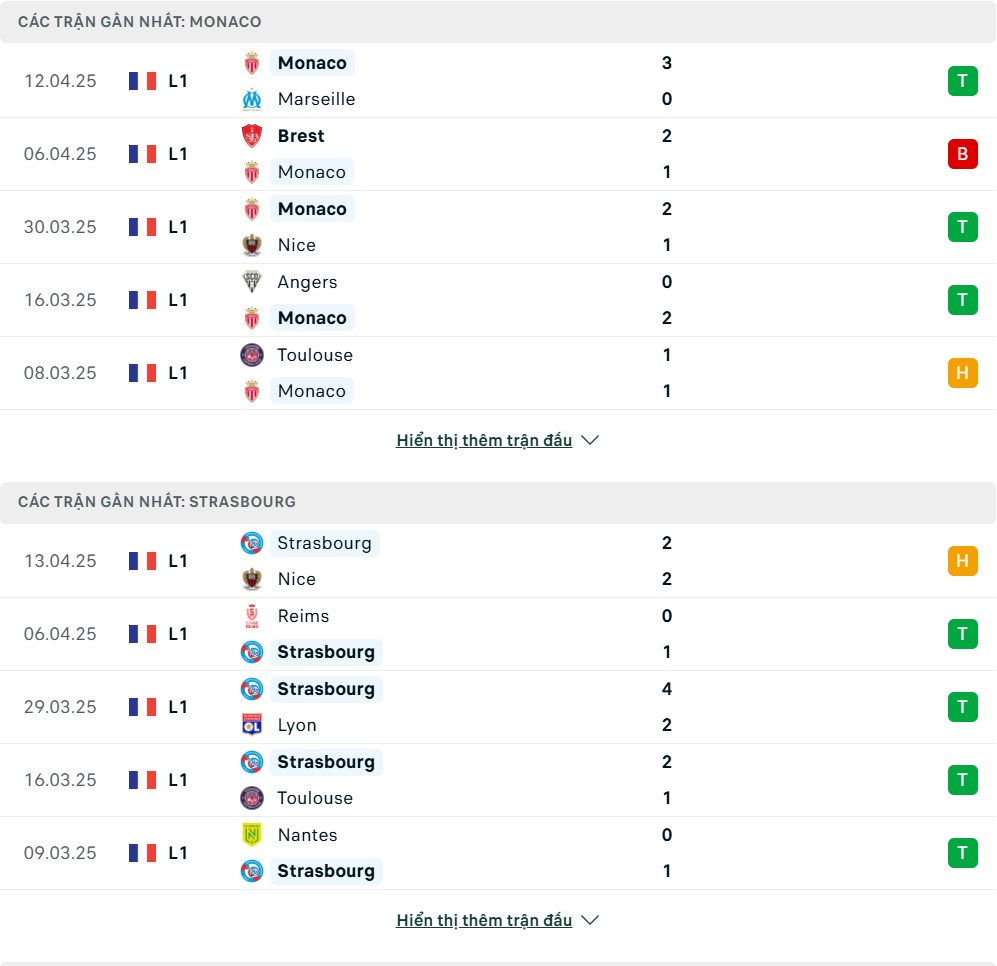
Task: Click the Lyon club crest icon
Action: [x=252, y=725]
